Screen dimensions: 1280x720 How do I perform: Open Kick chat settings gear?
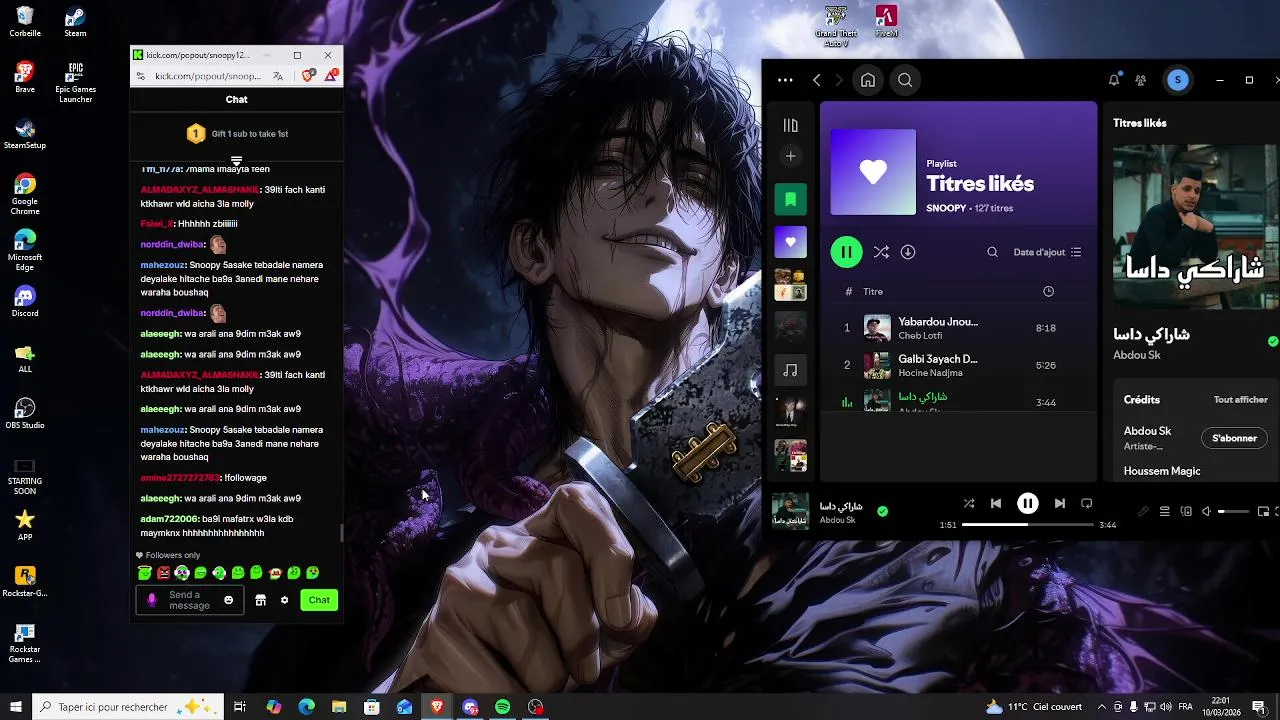click(x=284, y=600)
